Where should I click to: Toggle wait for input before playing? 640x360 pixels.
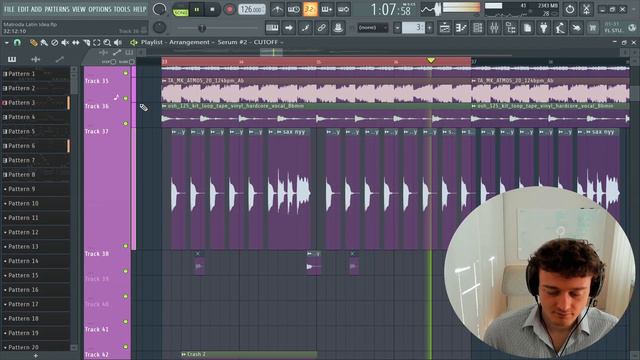293,9
